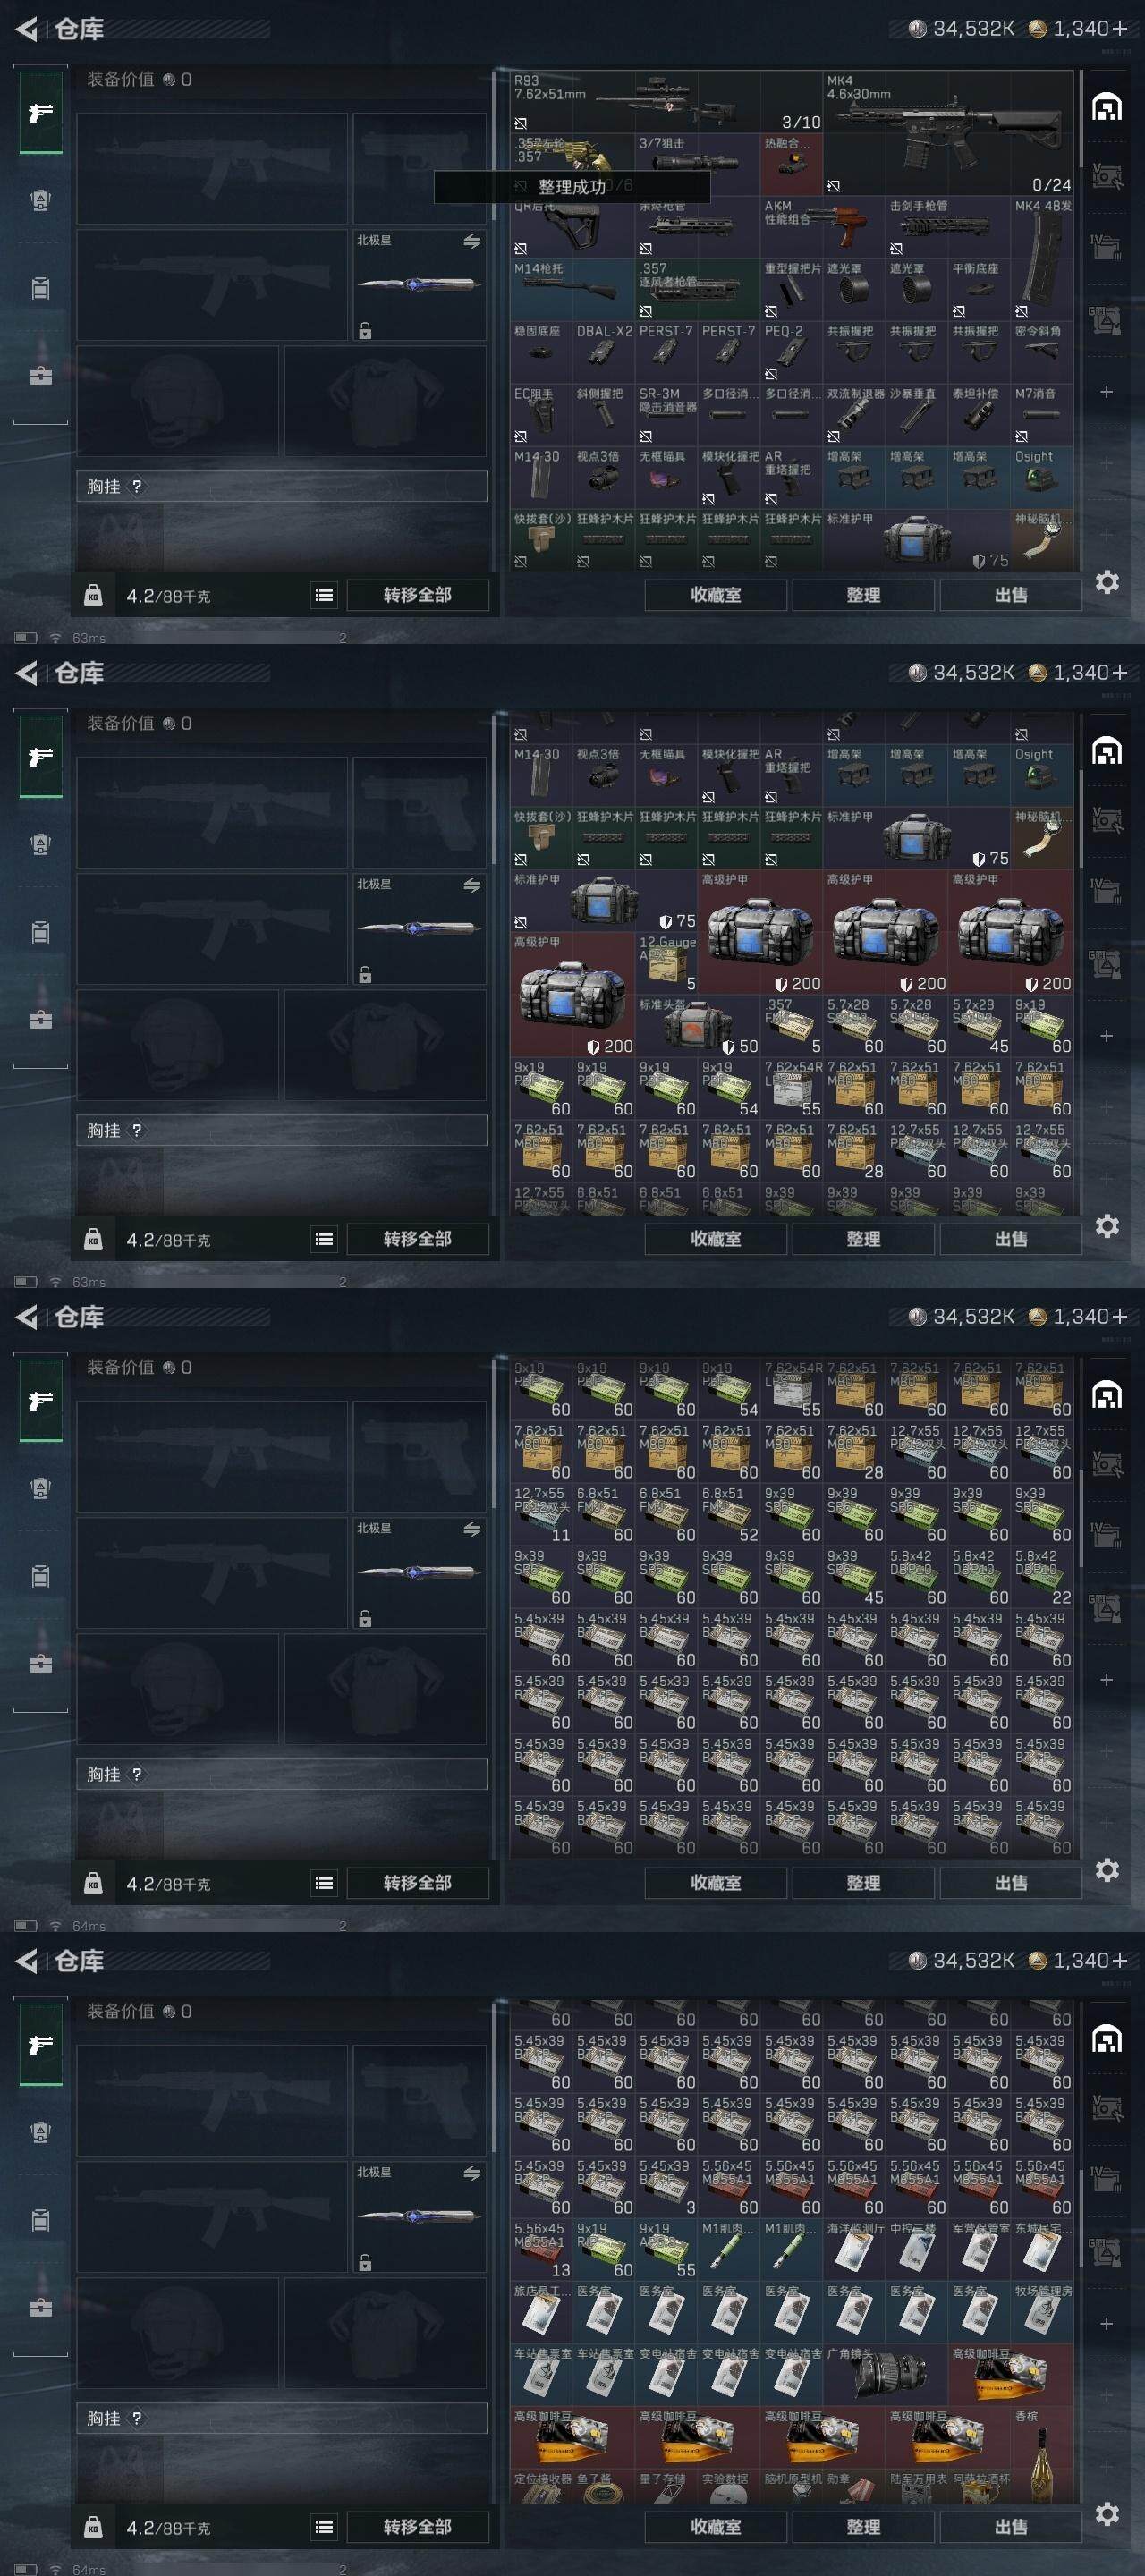This screenshot has width=1145, height=2576.
Task: Click 收藏室 button in the topmost screenshot
Action: [716, 595]
